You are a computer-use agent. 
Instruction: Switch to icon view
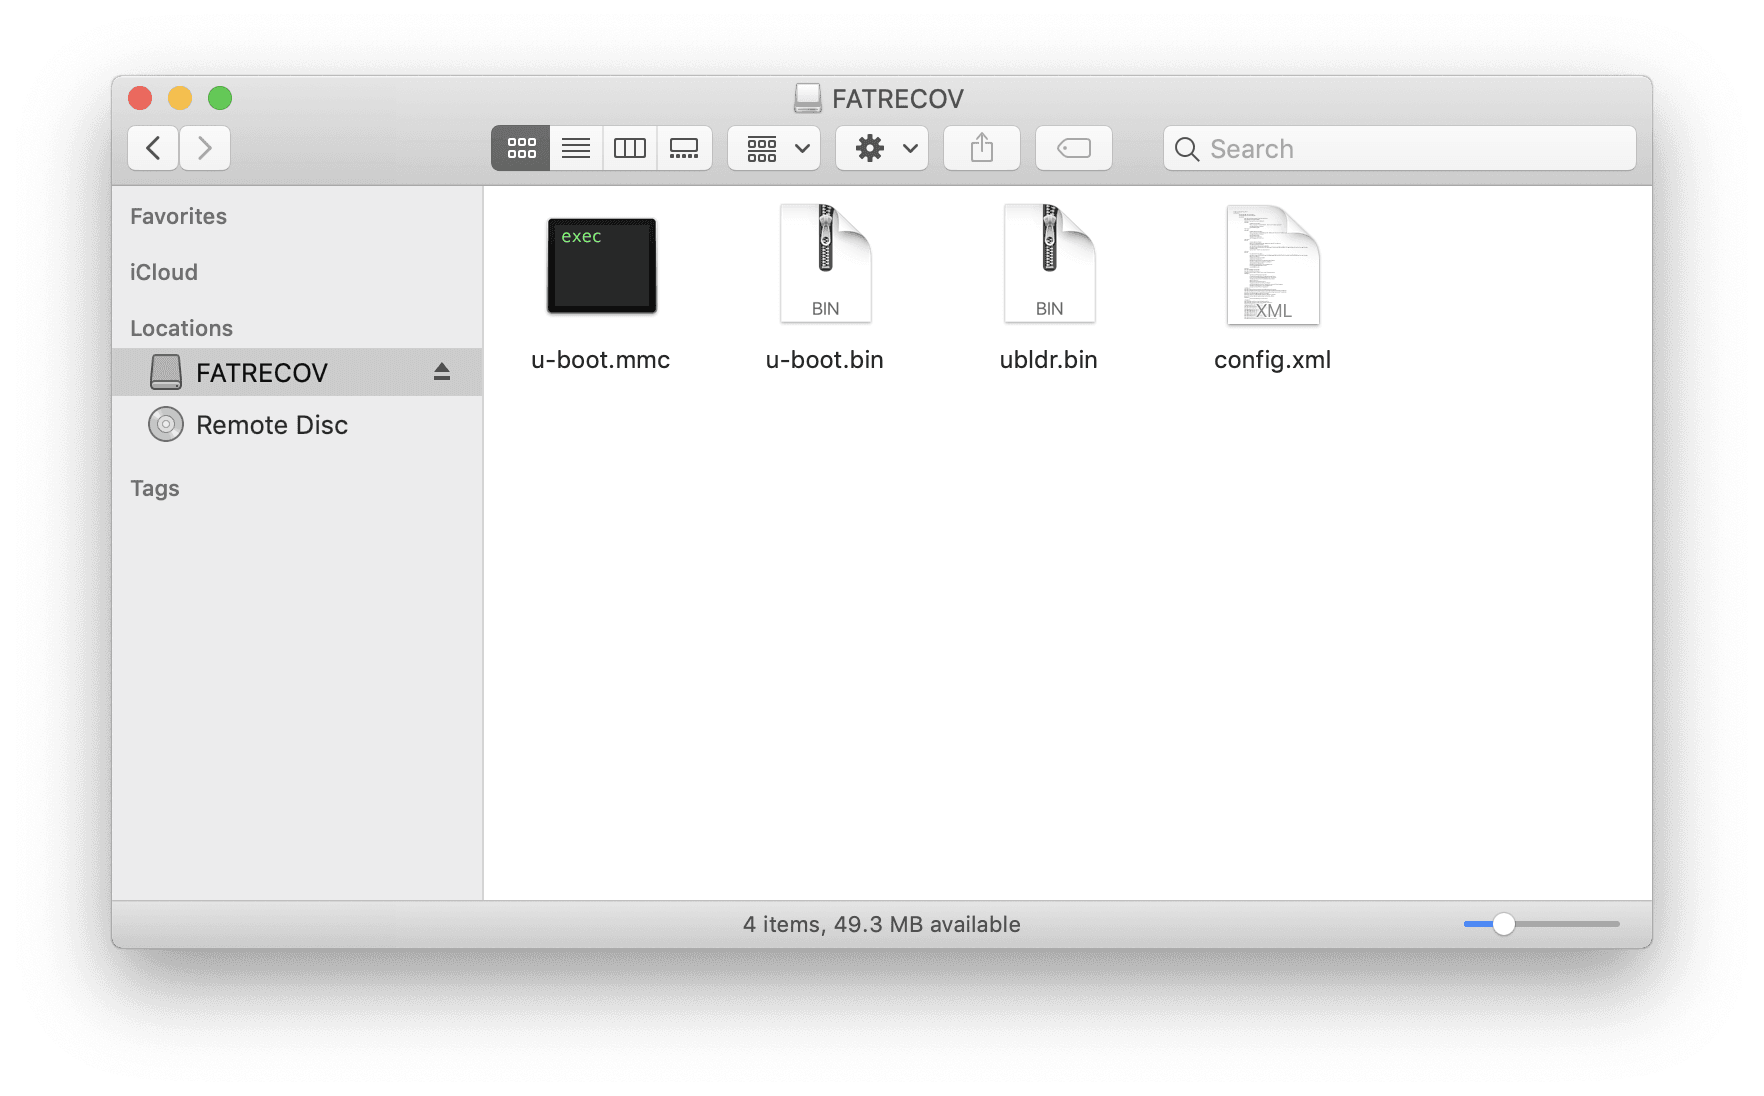click(521, 148)
